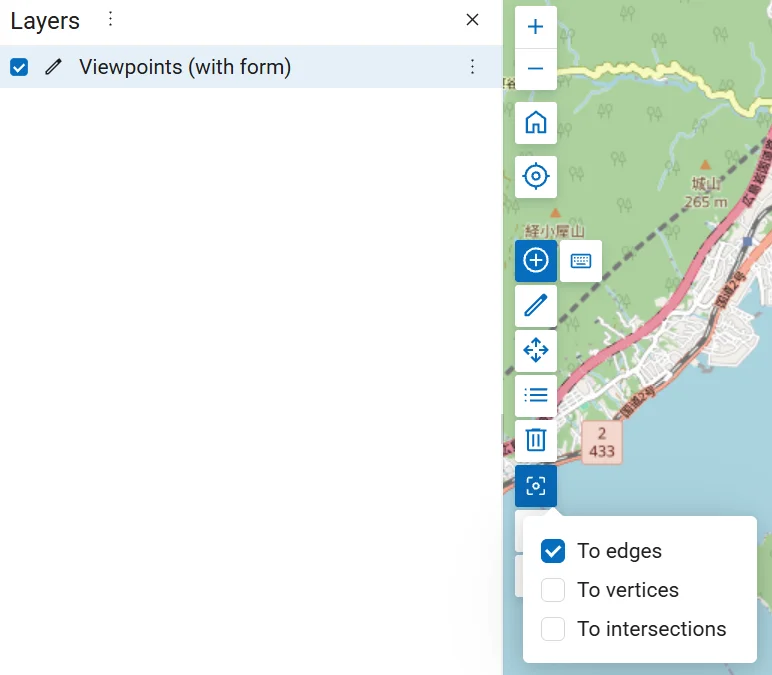The height and width of the screenshot is (675, 772).
Task: Activate the locate-me geolocation button
Action: point(536,176)
